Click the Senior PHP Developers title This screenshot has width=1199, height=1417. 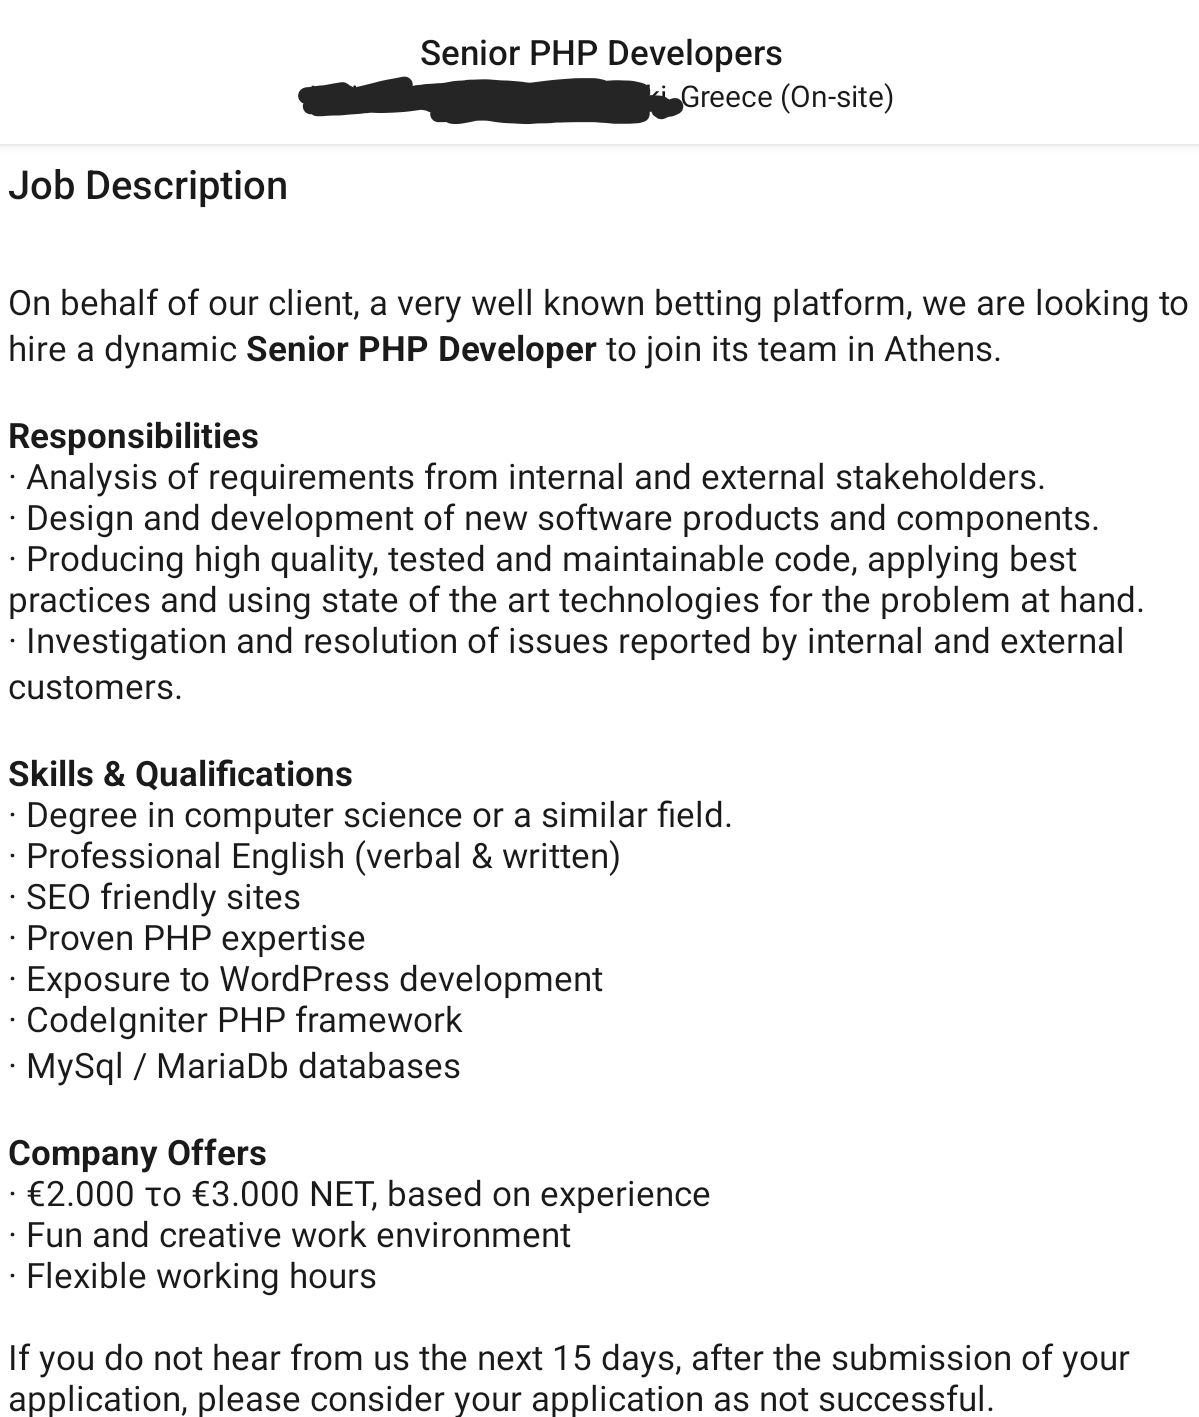601,53
